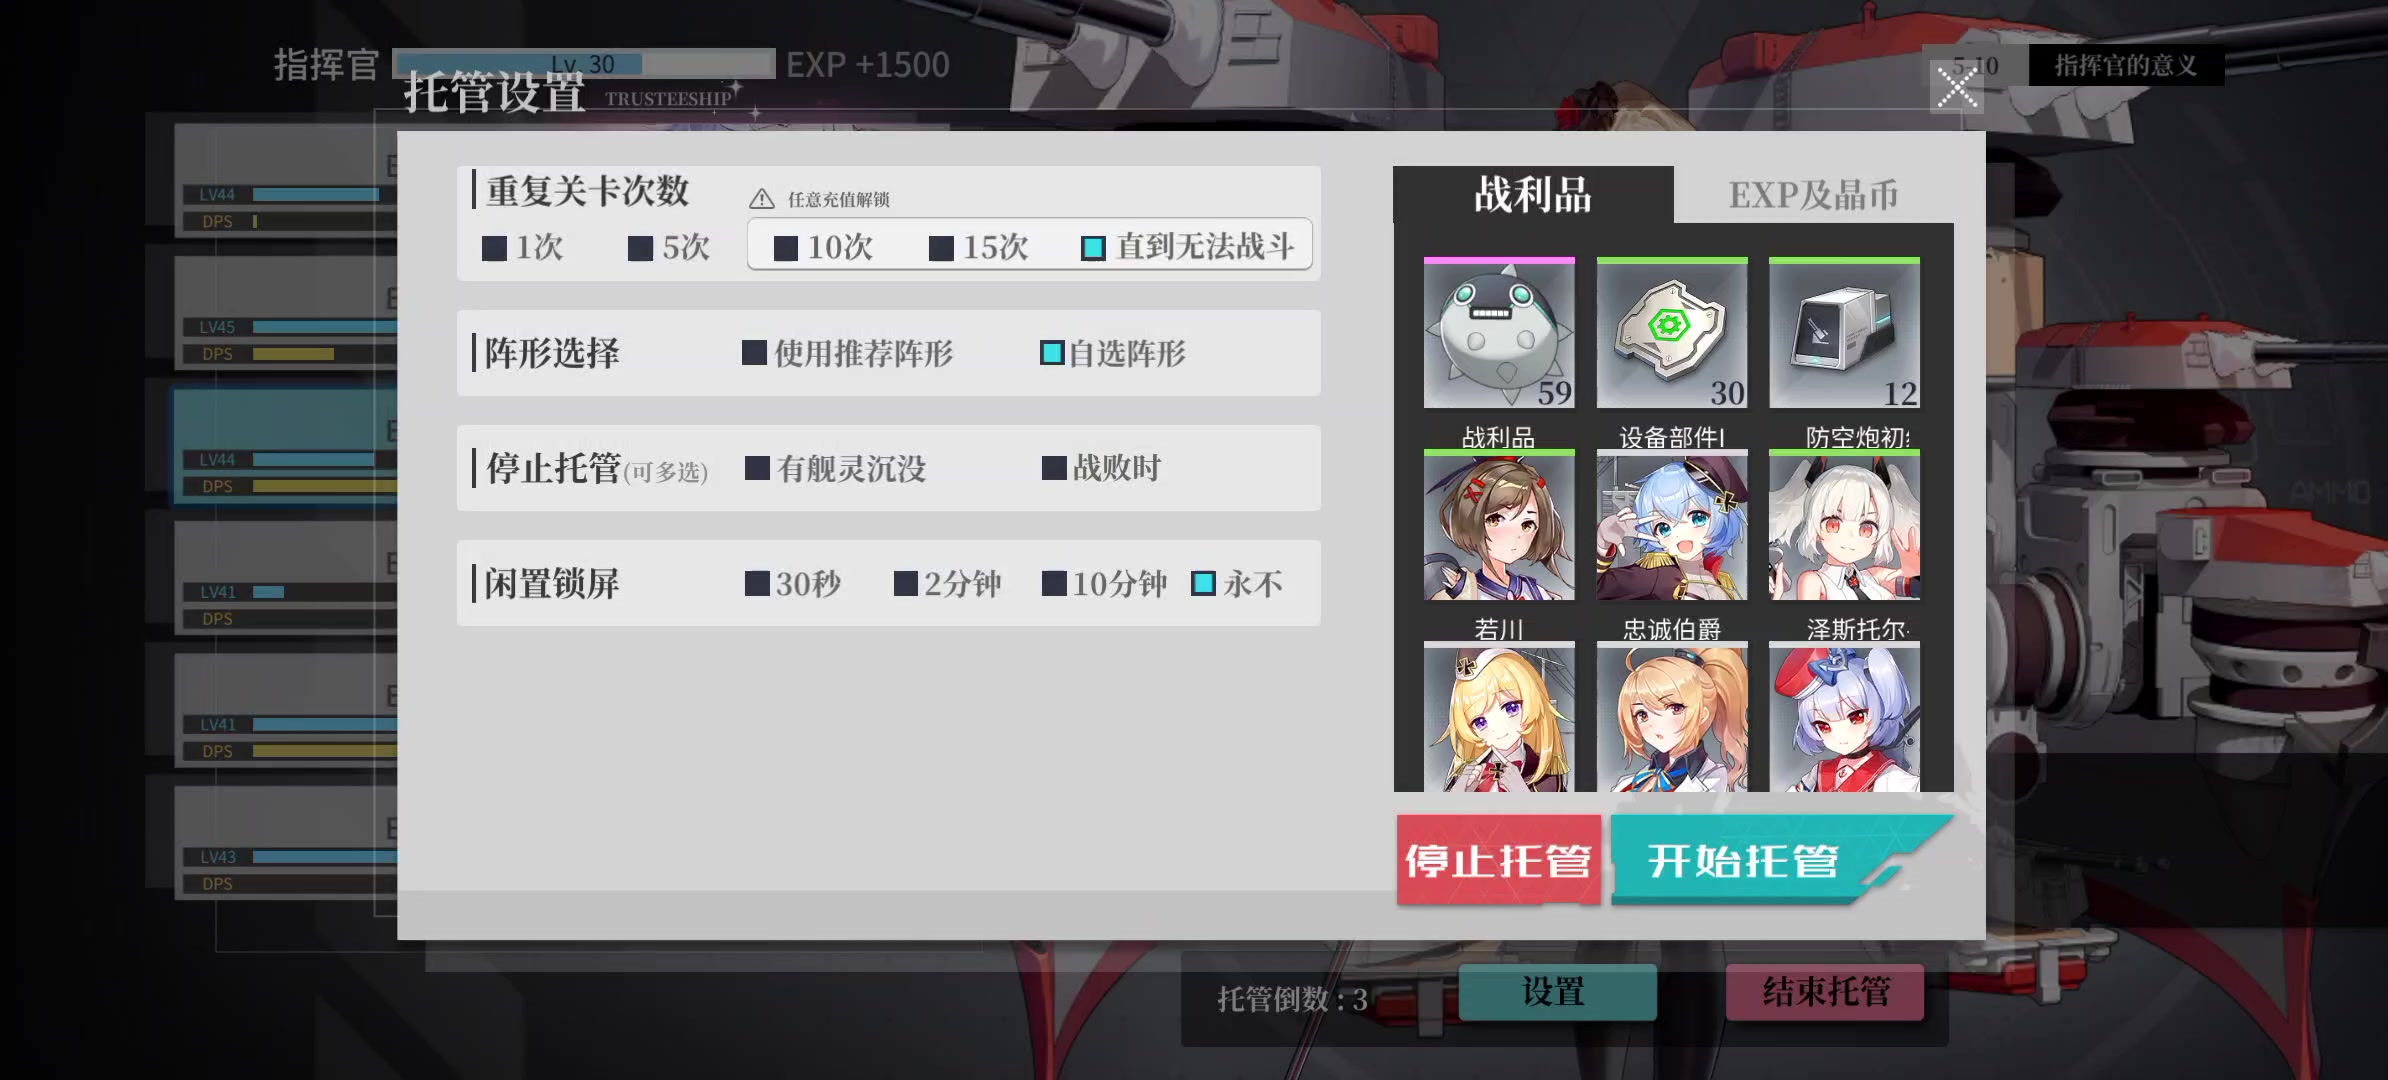
Task: Click the 结束托管 button at bottom
Action: [1825, 992]
